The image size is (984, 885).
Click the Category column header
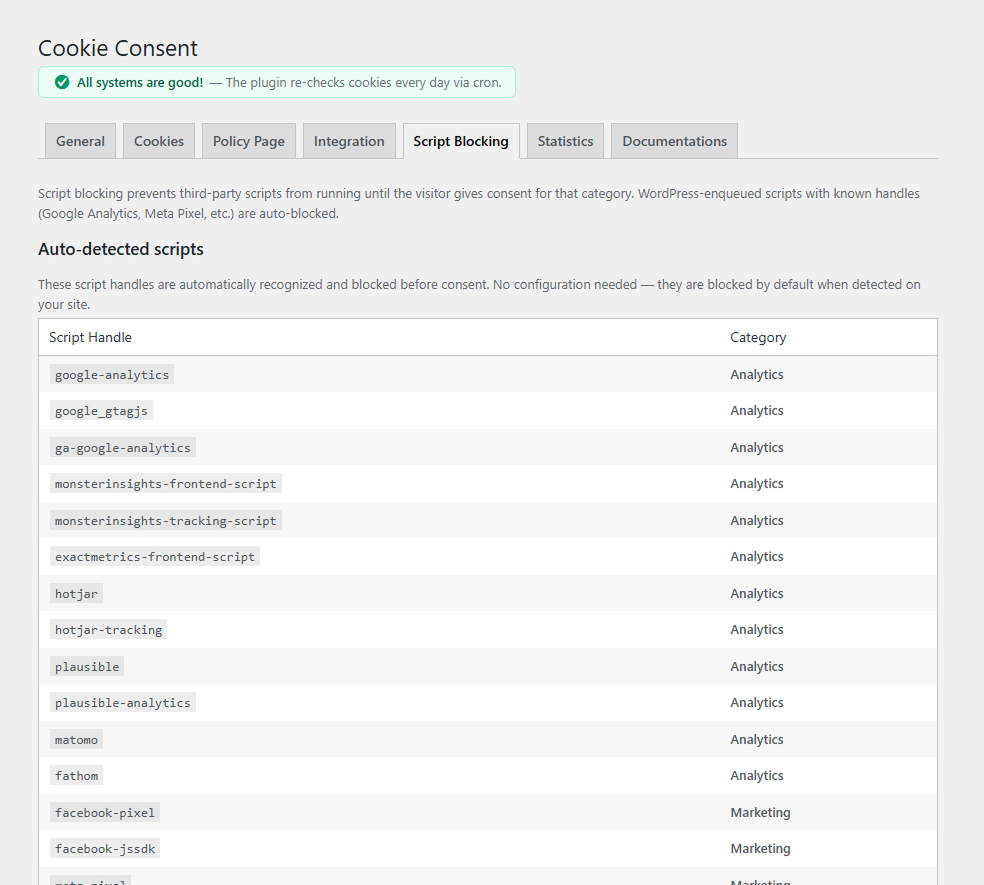[x=758, y=337]
